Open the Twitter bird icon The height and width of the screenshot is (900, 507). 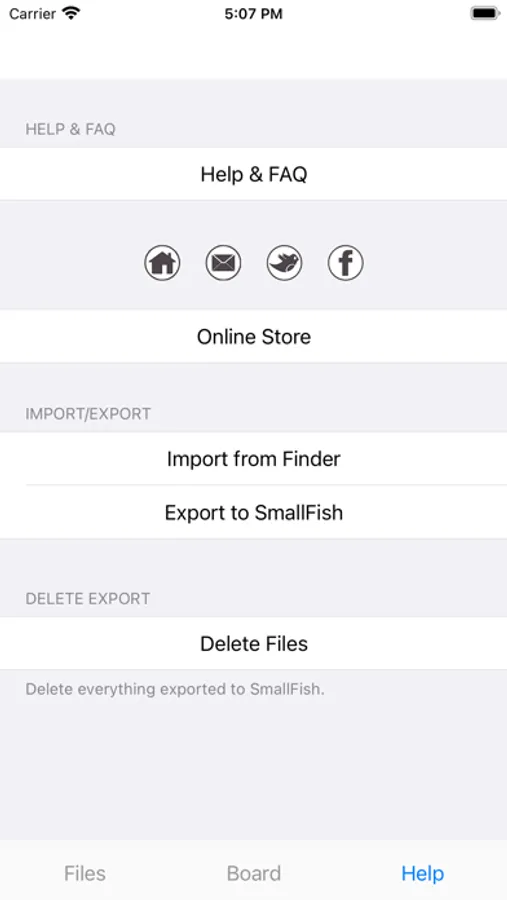point(284,263)
